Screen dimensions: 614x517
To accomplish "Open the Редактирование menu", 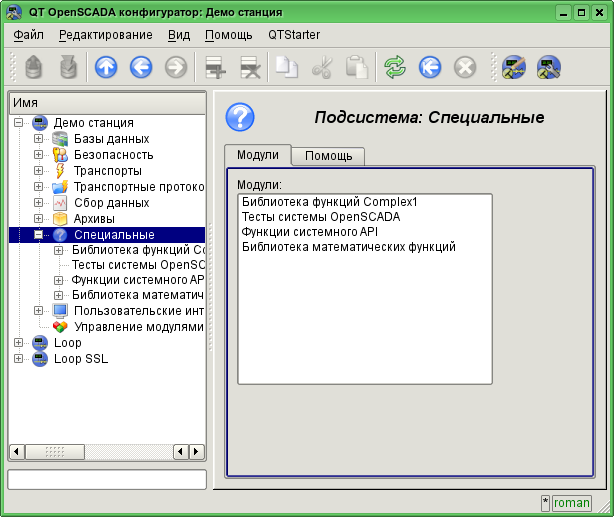I will click(x=106, y=35).
